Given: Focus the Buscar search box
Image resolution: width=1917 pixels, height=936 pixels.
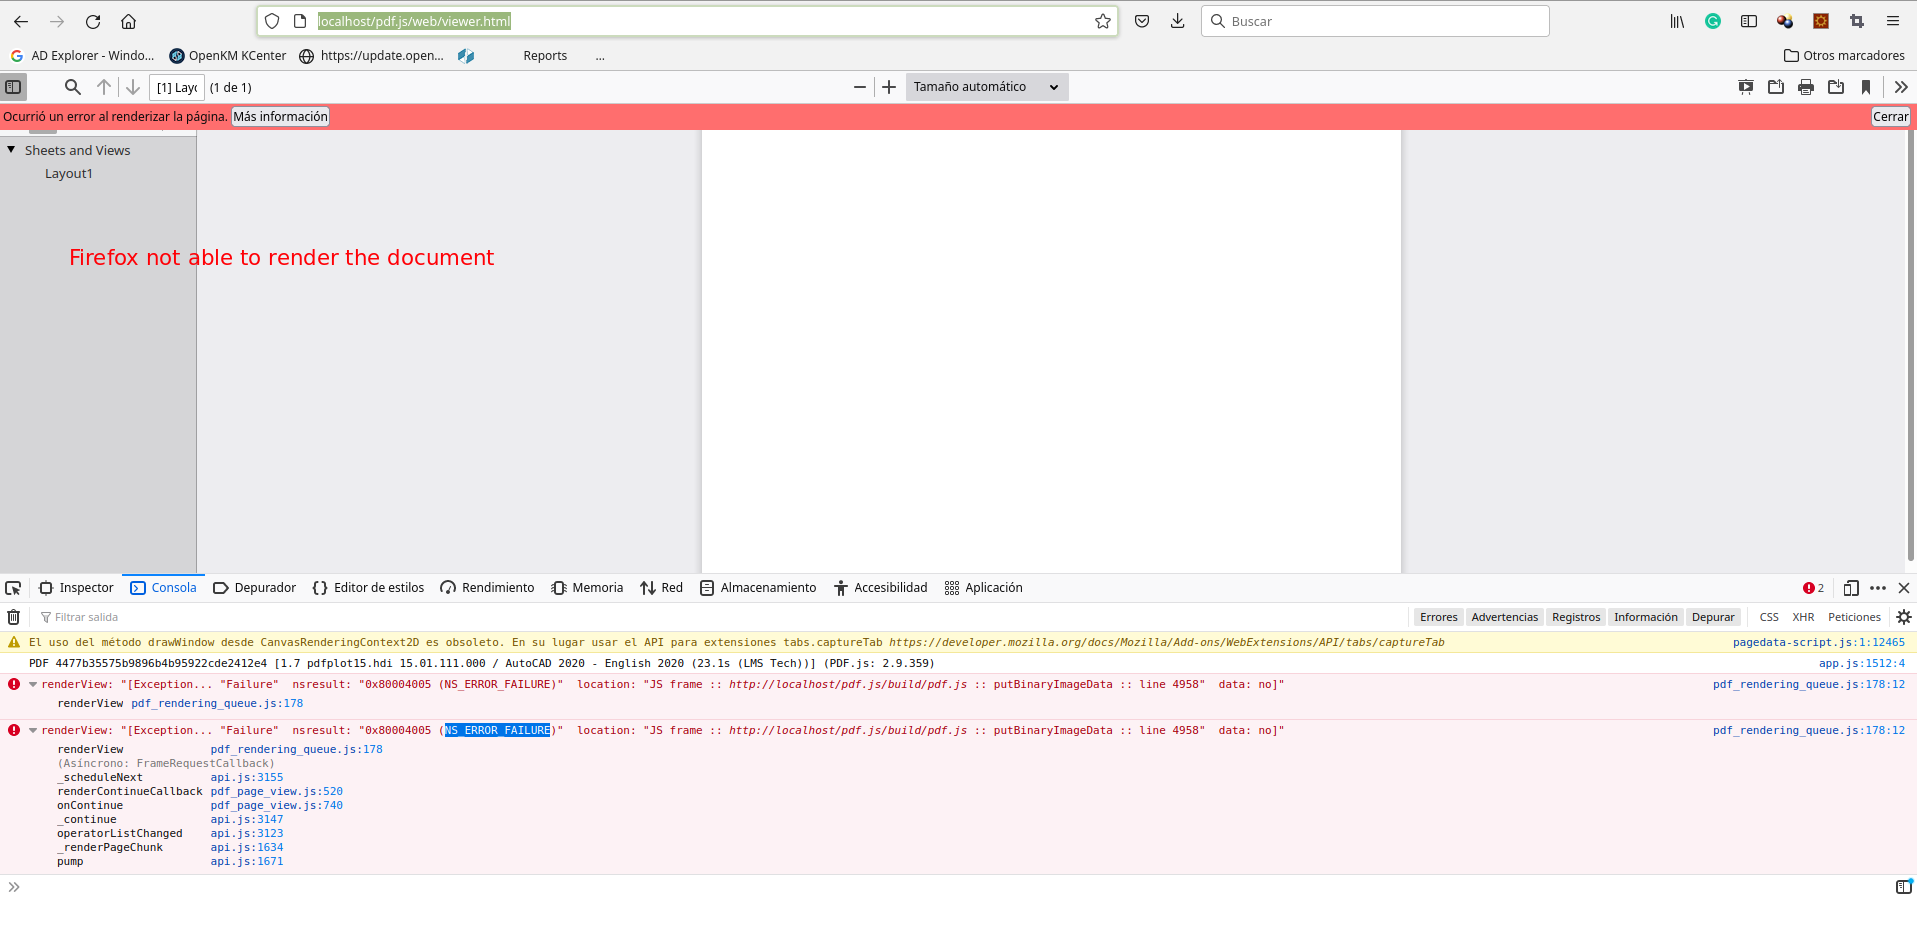Looking at the screenshot, I should (x=1375, y=21).
